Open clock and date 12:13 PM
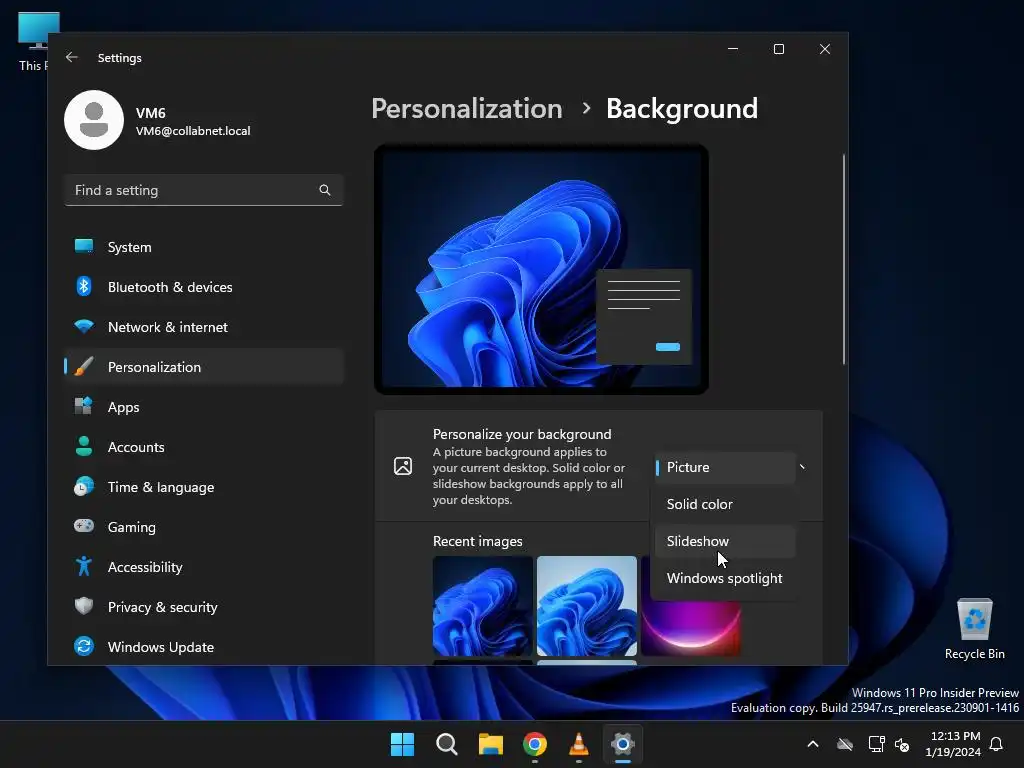The height and width of the screenshot is (768, 1024). tap(953, 744)
